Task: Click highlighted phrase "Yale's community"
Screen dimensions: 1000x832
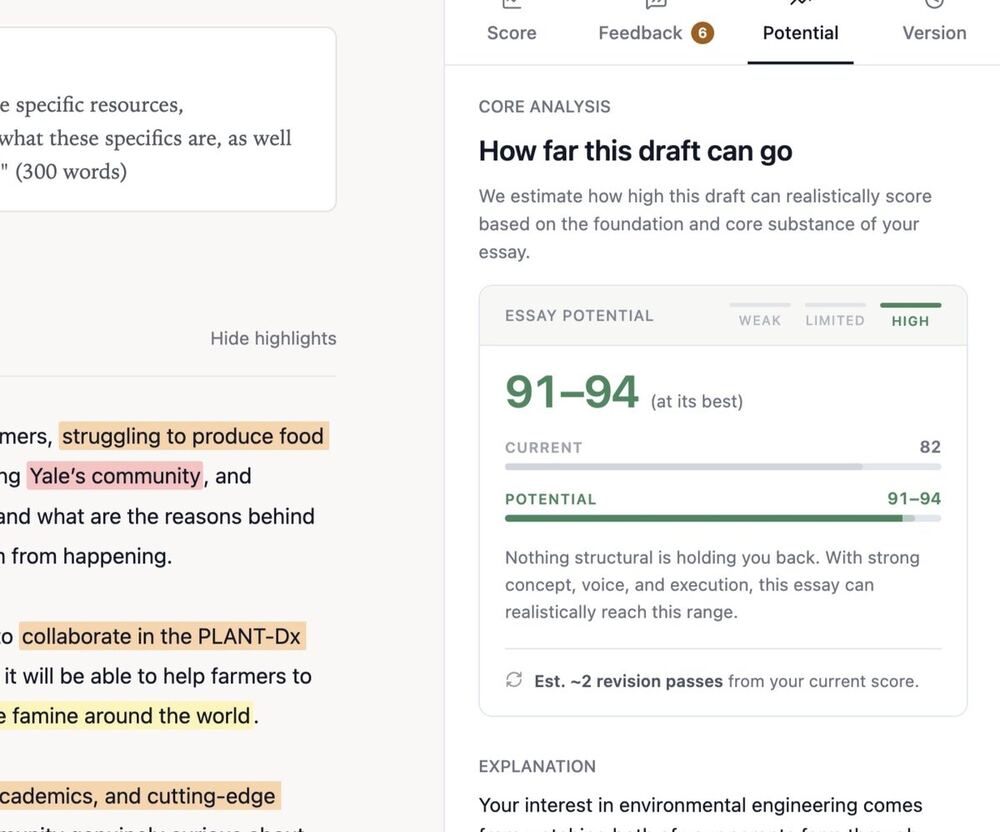Action: pyautogui.click(x=115, y=476)
